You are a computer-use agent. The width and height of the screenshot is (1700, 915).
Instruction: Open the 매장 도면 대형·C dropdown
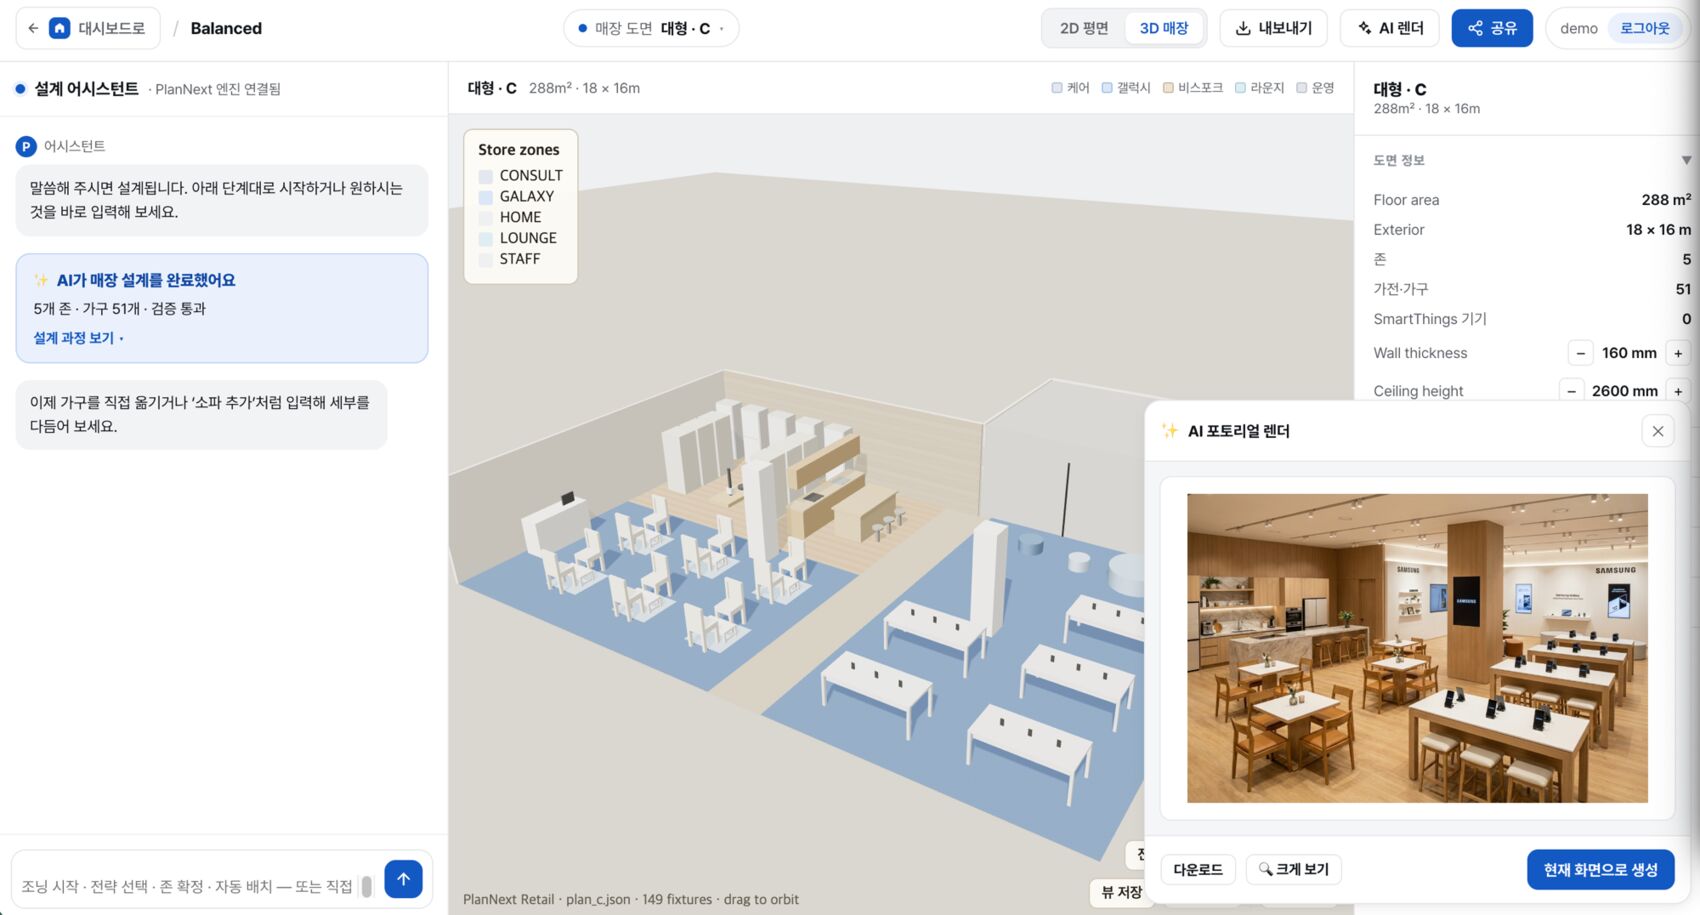(x=651, y=28)
